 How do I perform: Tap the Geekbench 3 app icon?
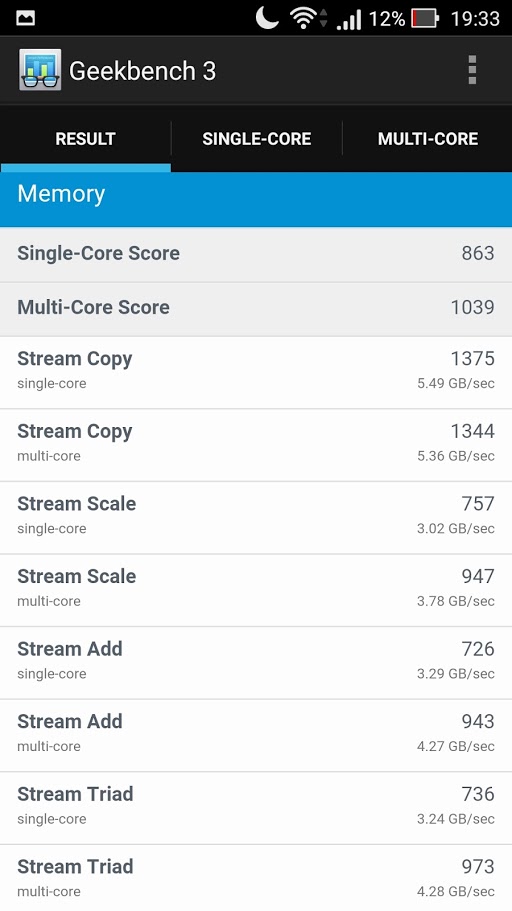pos(40,70)
